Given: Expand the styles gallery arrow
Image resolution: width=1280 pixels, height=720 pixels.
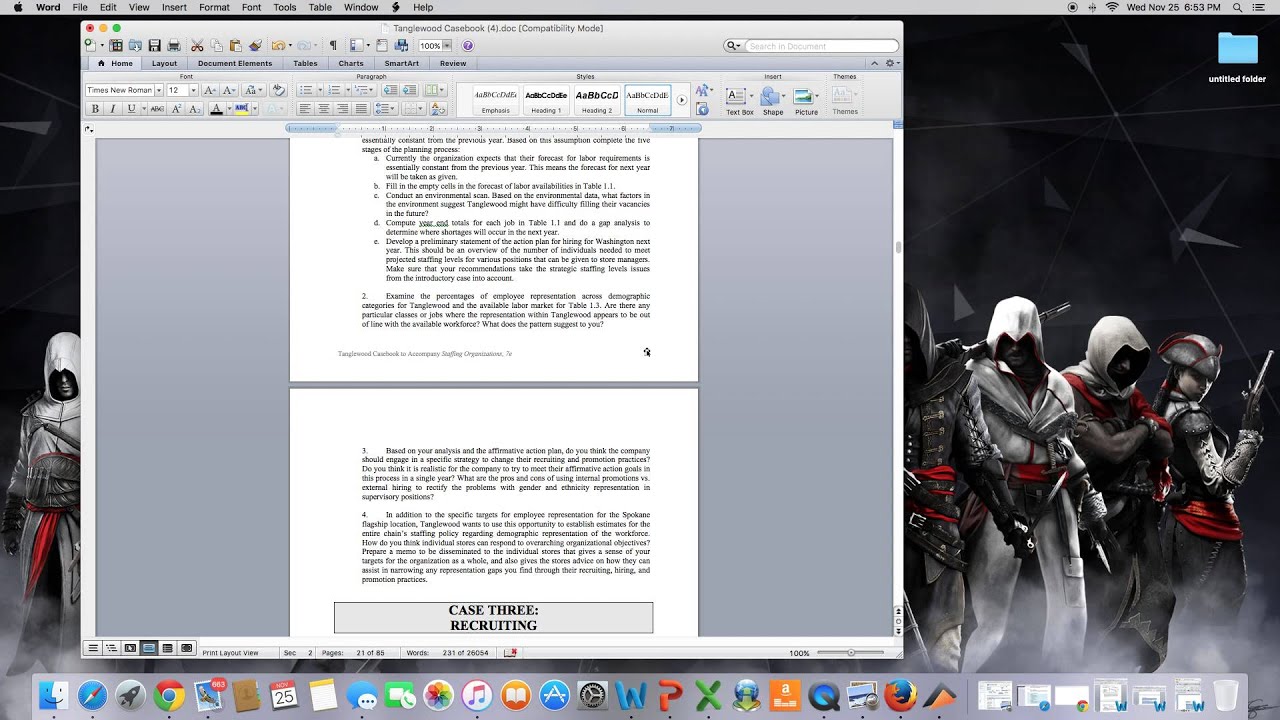Looking at the screenshot, I should coord(682,100).
